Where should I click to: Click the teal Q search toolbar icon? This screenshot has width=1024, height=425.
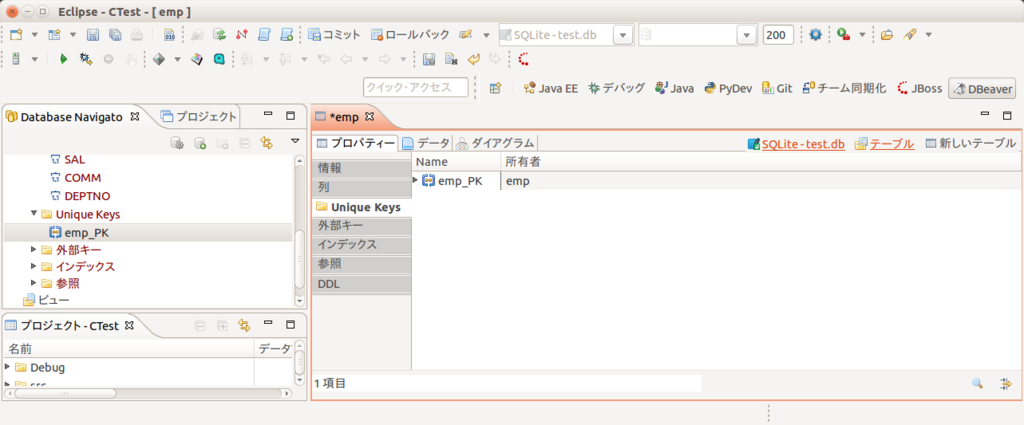219,59
